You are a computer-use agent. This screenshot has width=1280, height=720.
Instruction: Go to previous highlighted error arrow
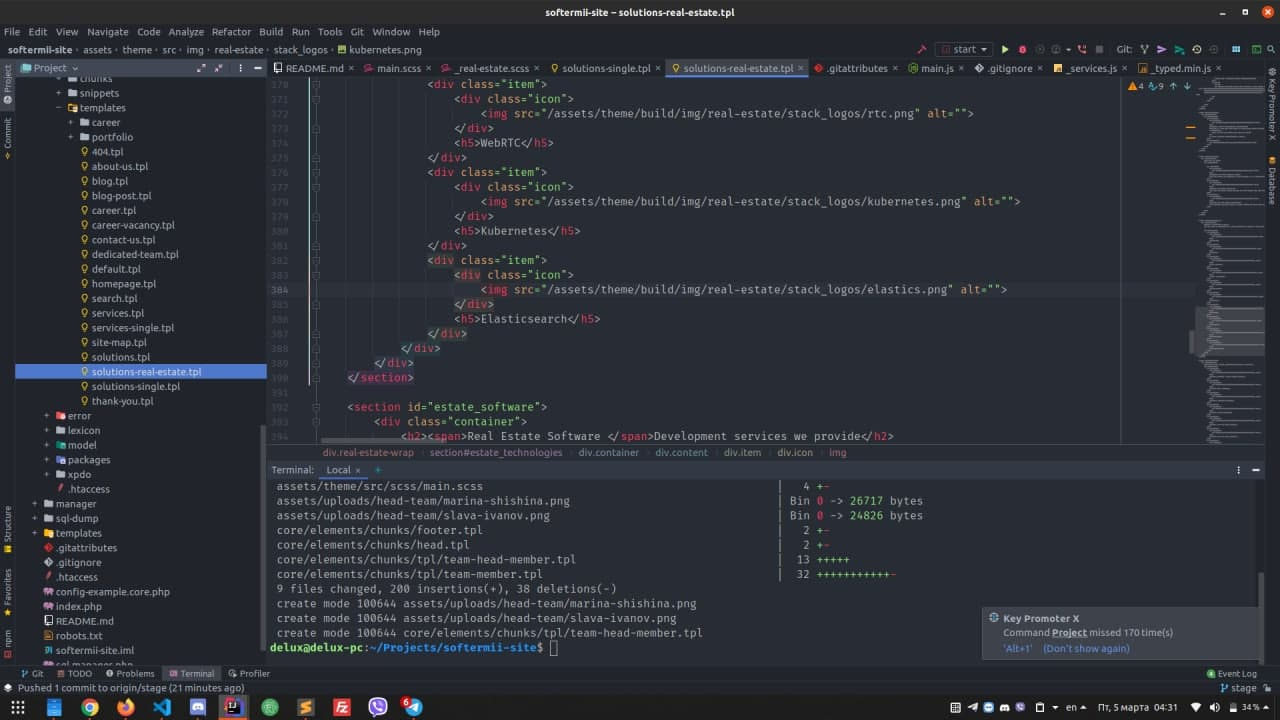click(1173, 87)
